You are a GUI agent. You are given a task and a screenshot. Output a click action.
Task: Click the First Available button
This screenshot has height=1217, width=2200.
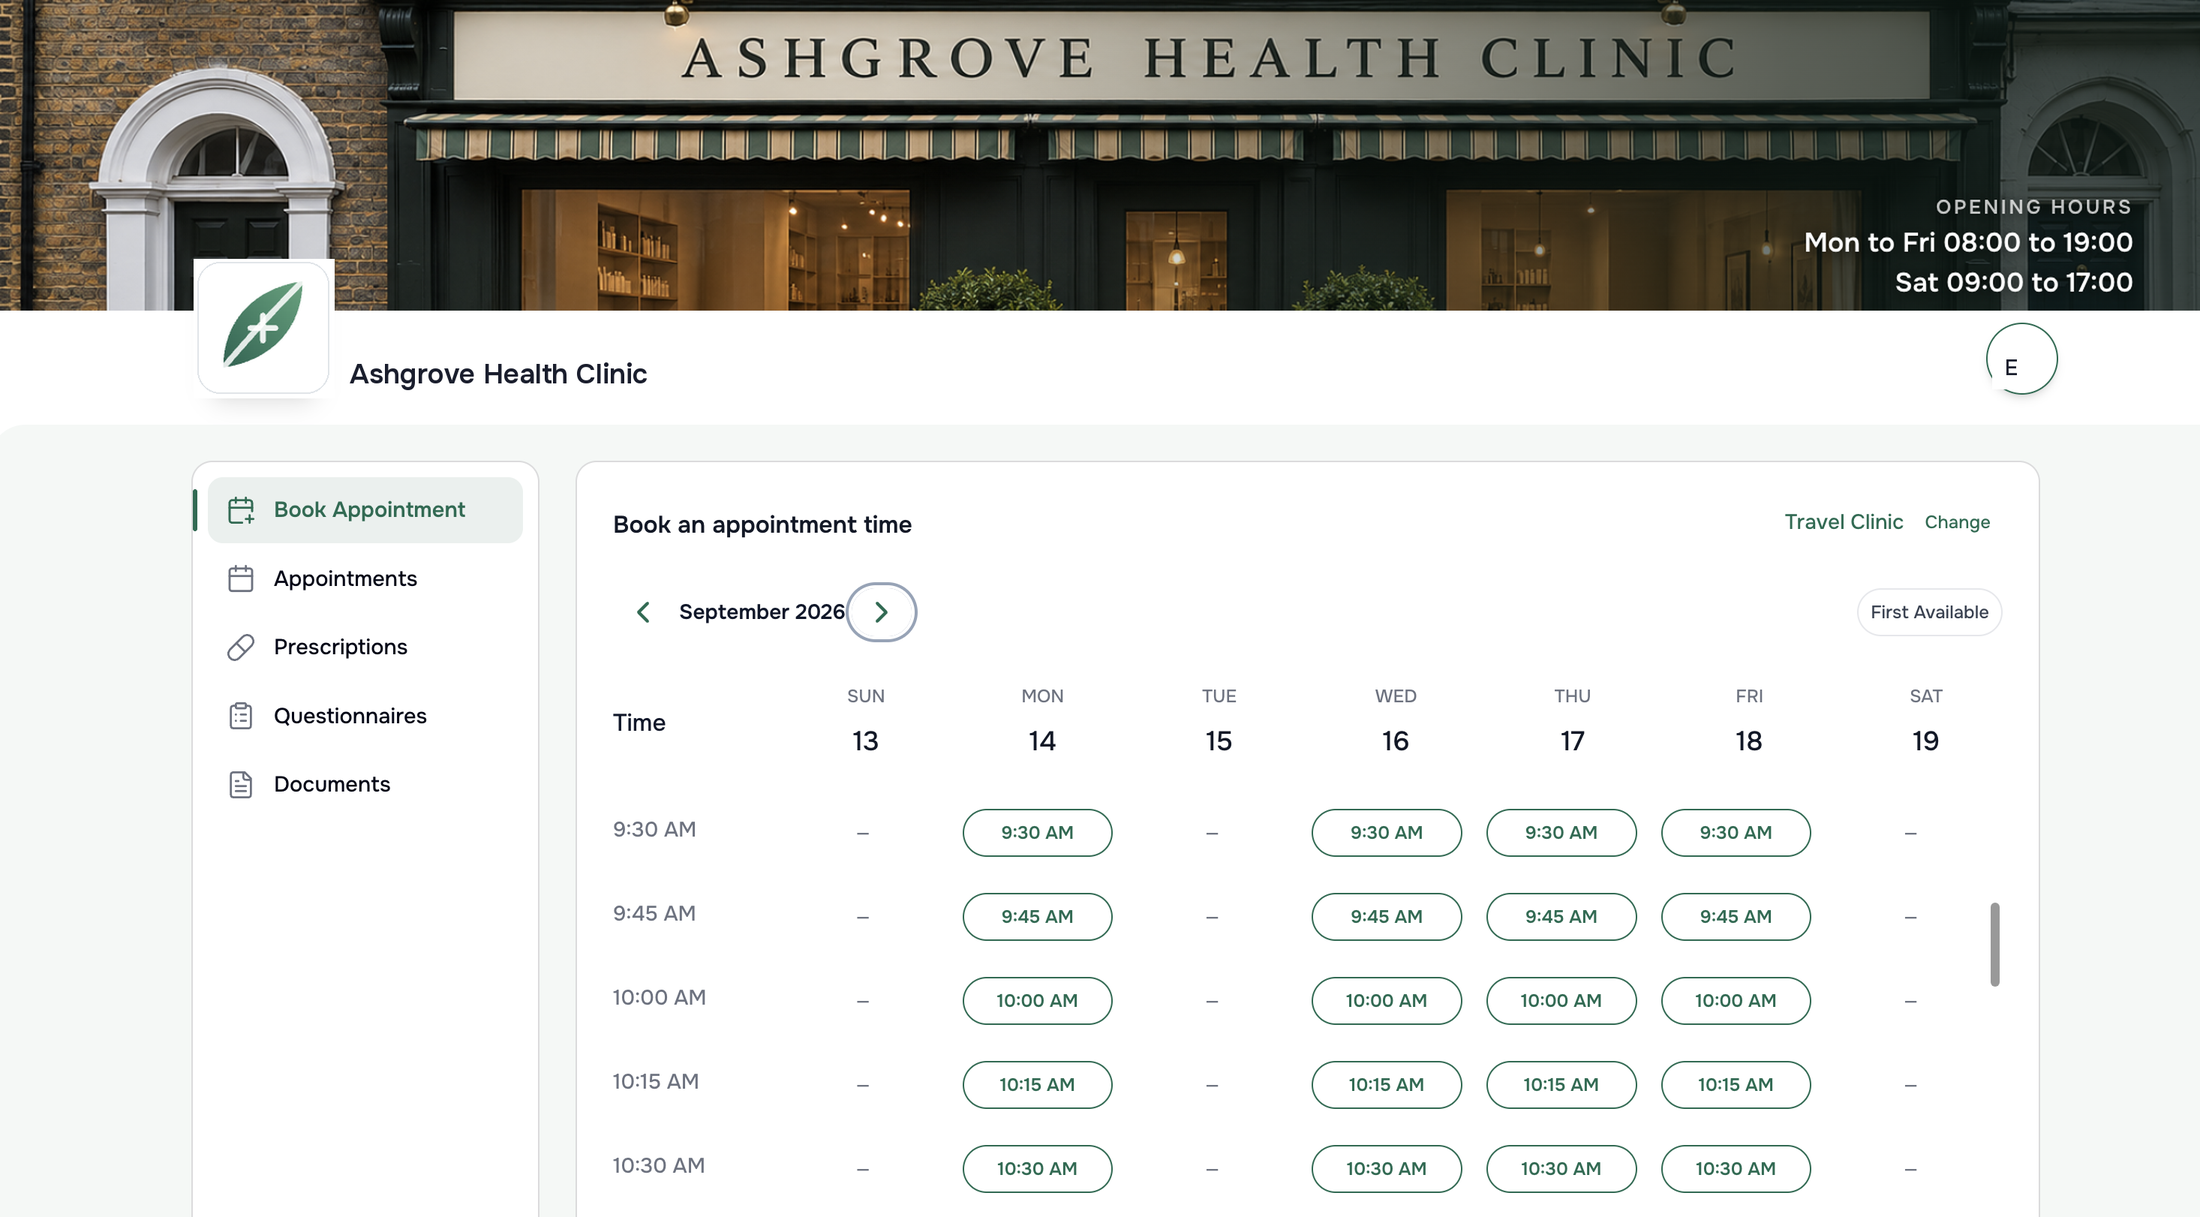[1929, 612]
